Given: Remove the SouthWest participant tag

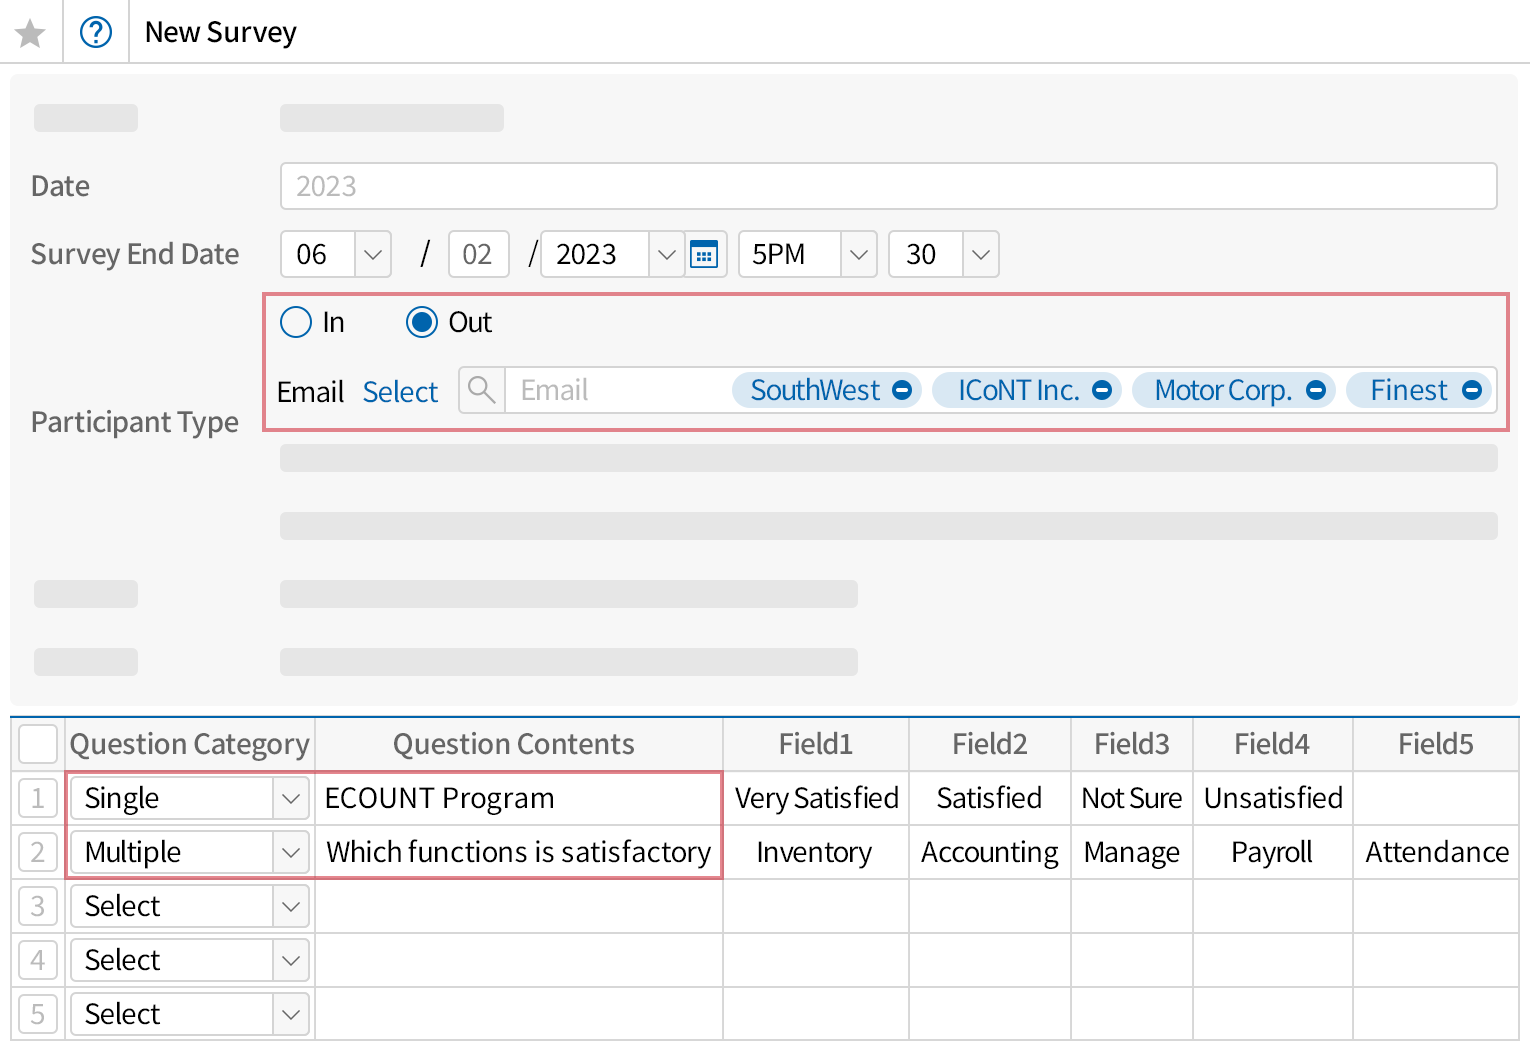Looking at the screenshot, I should point(902,390).
